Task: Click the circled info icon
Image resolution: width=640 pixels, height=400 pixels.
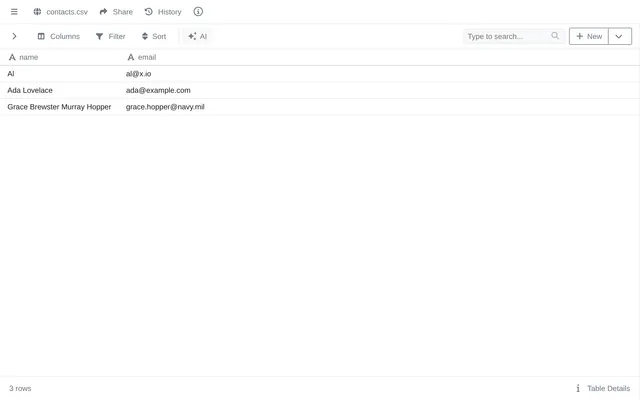Action: 198,12
